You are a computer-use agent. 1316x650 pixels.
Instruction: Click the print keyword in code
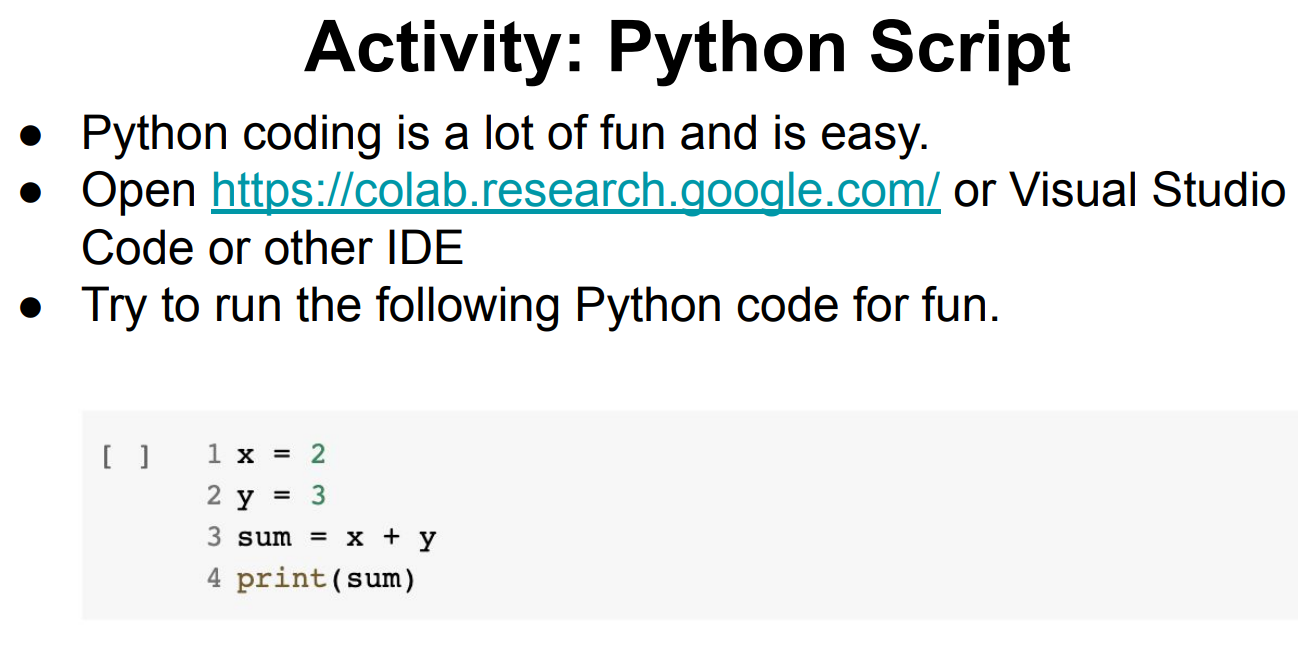pos(281,579)
